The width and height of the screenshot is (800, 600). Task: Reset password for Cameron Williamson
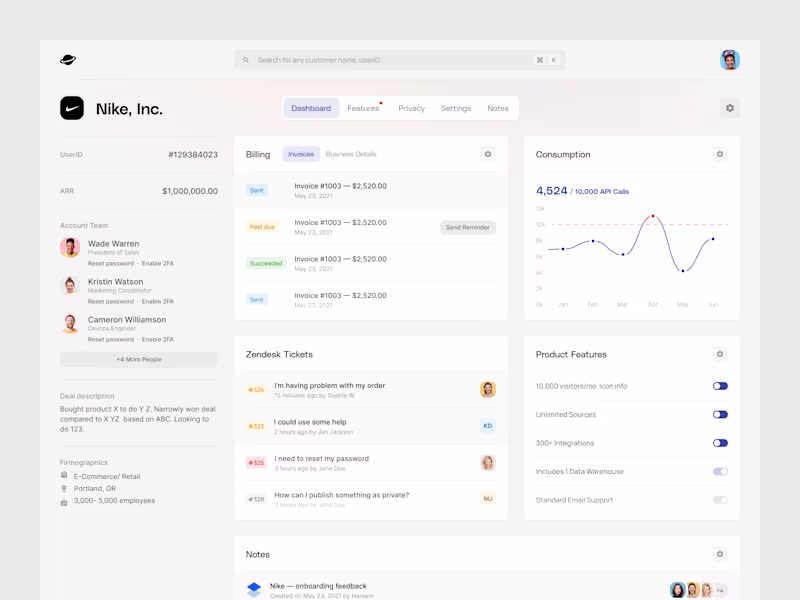[x=111, y=339]
